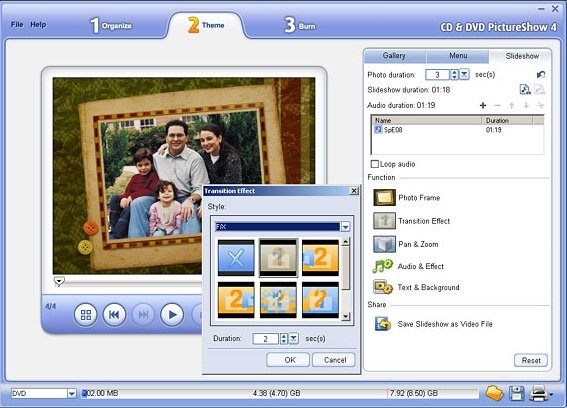
Task: Open the dropdown arrow next to the printer
Action: point(551,394)
